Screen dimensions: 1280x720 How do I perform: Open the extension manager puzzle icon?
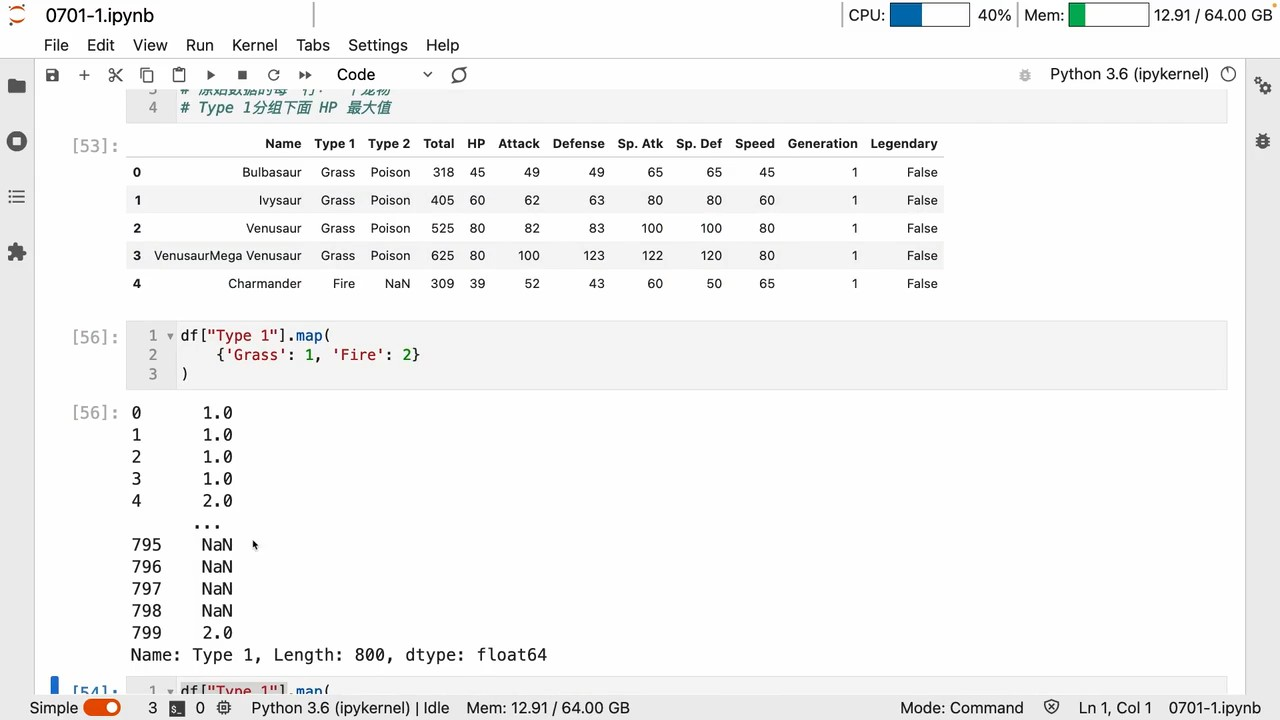click(x=17, y=252)
